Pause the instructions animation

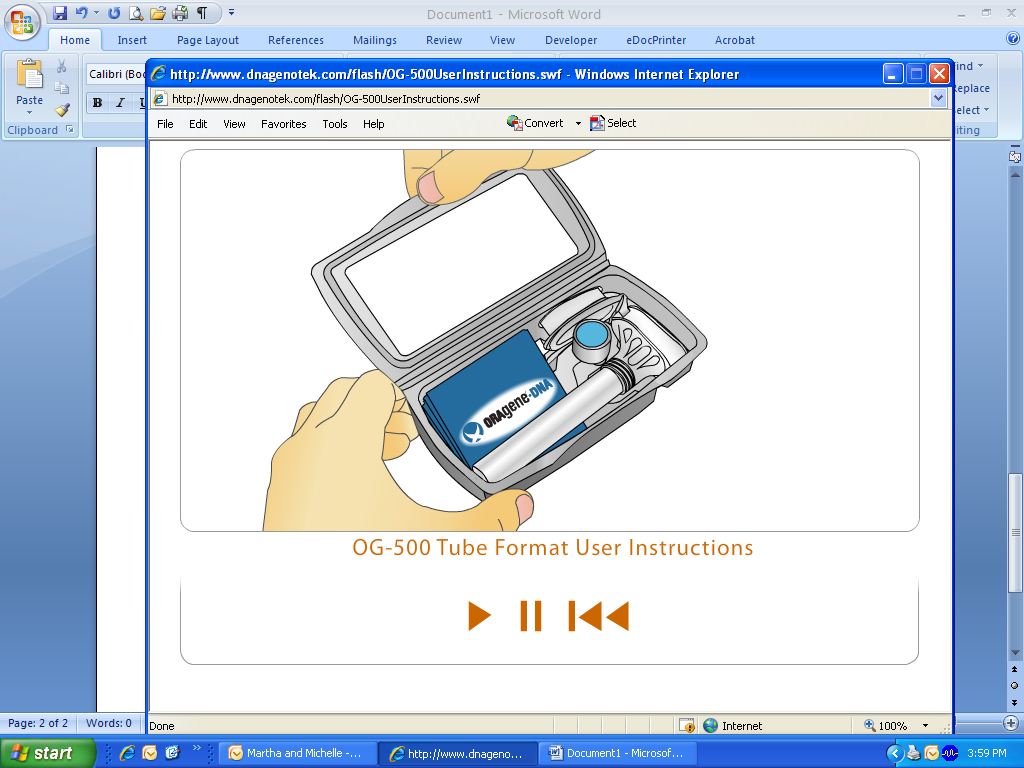pyautogui.click(x=531, y=616)
